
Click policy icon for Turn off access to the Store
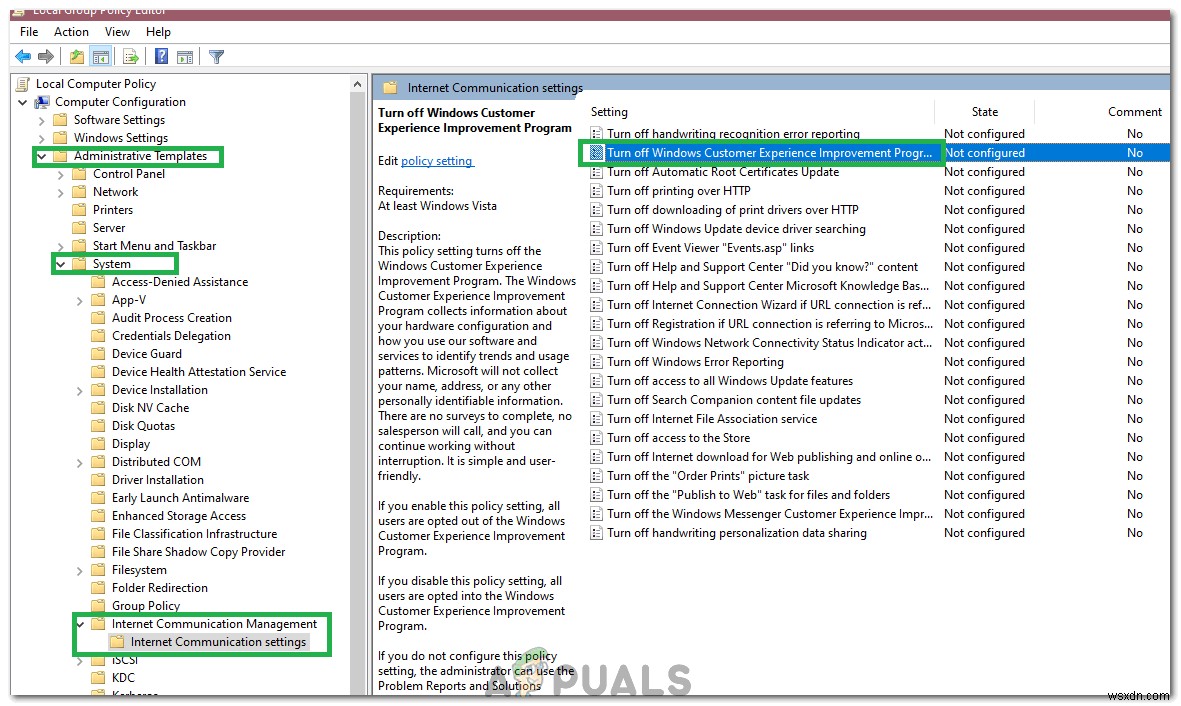pyautogui.click(x=597, y=438)
